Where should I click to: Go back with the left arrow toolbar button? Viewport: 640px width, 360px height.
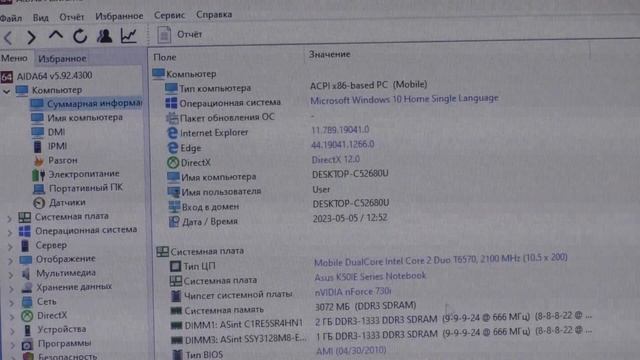8,38
